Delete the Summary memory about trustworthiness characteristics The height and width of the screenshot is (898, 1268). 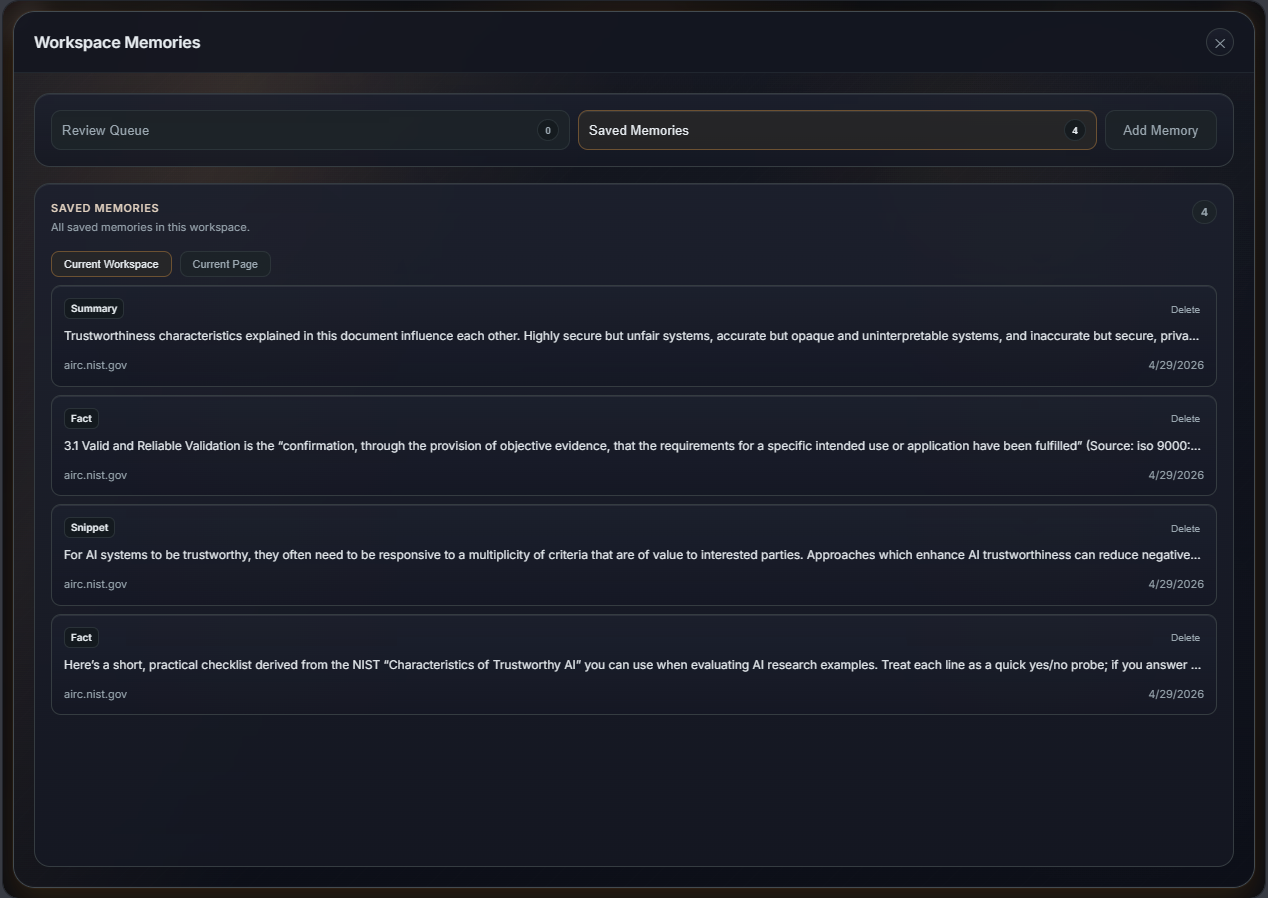[x=1185, y=310]
